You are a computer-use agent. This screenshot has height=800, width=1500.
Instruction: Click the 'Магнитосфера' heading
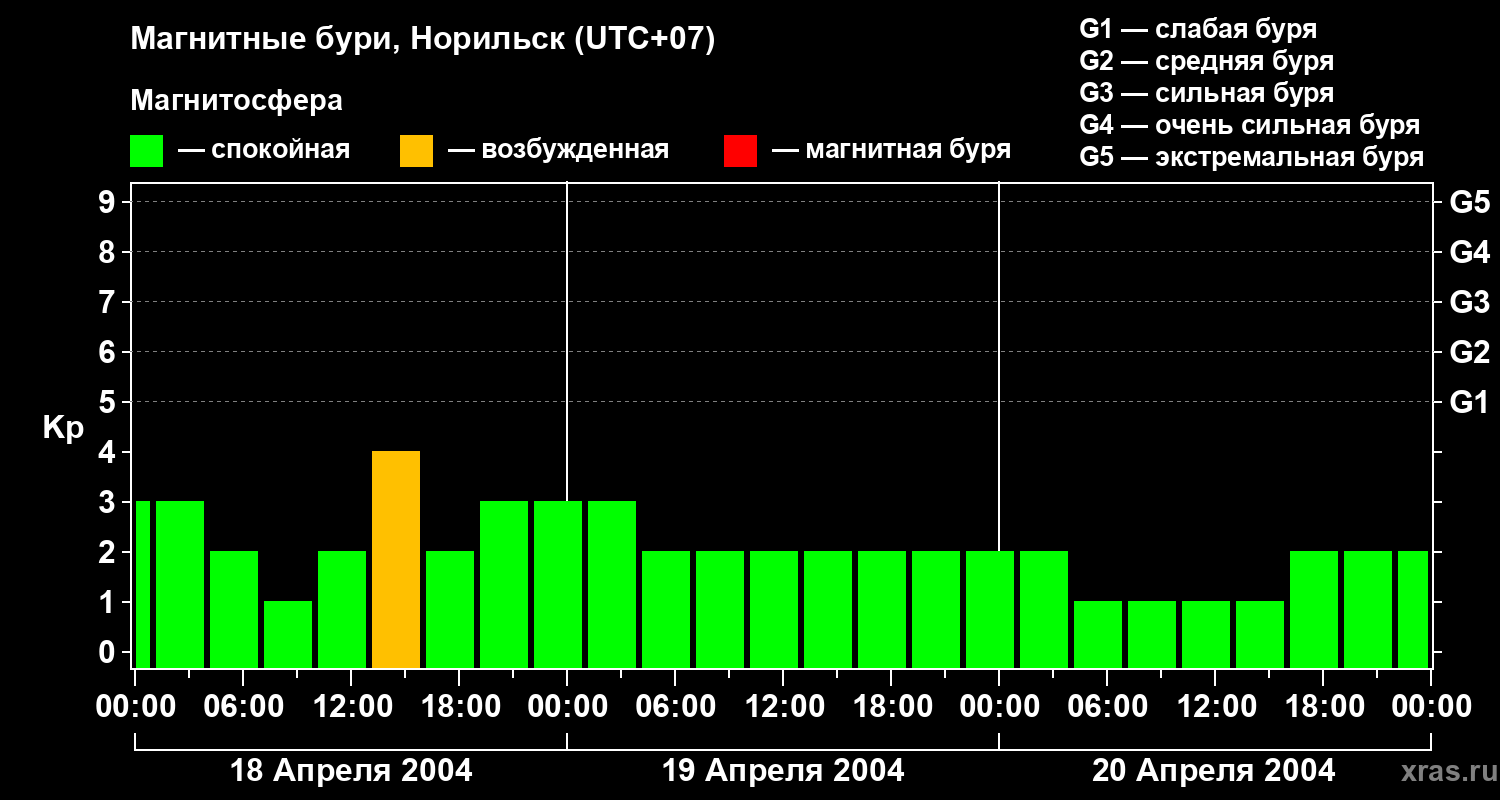(x=237, y=101)
